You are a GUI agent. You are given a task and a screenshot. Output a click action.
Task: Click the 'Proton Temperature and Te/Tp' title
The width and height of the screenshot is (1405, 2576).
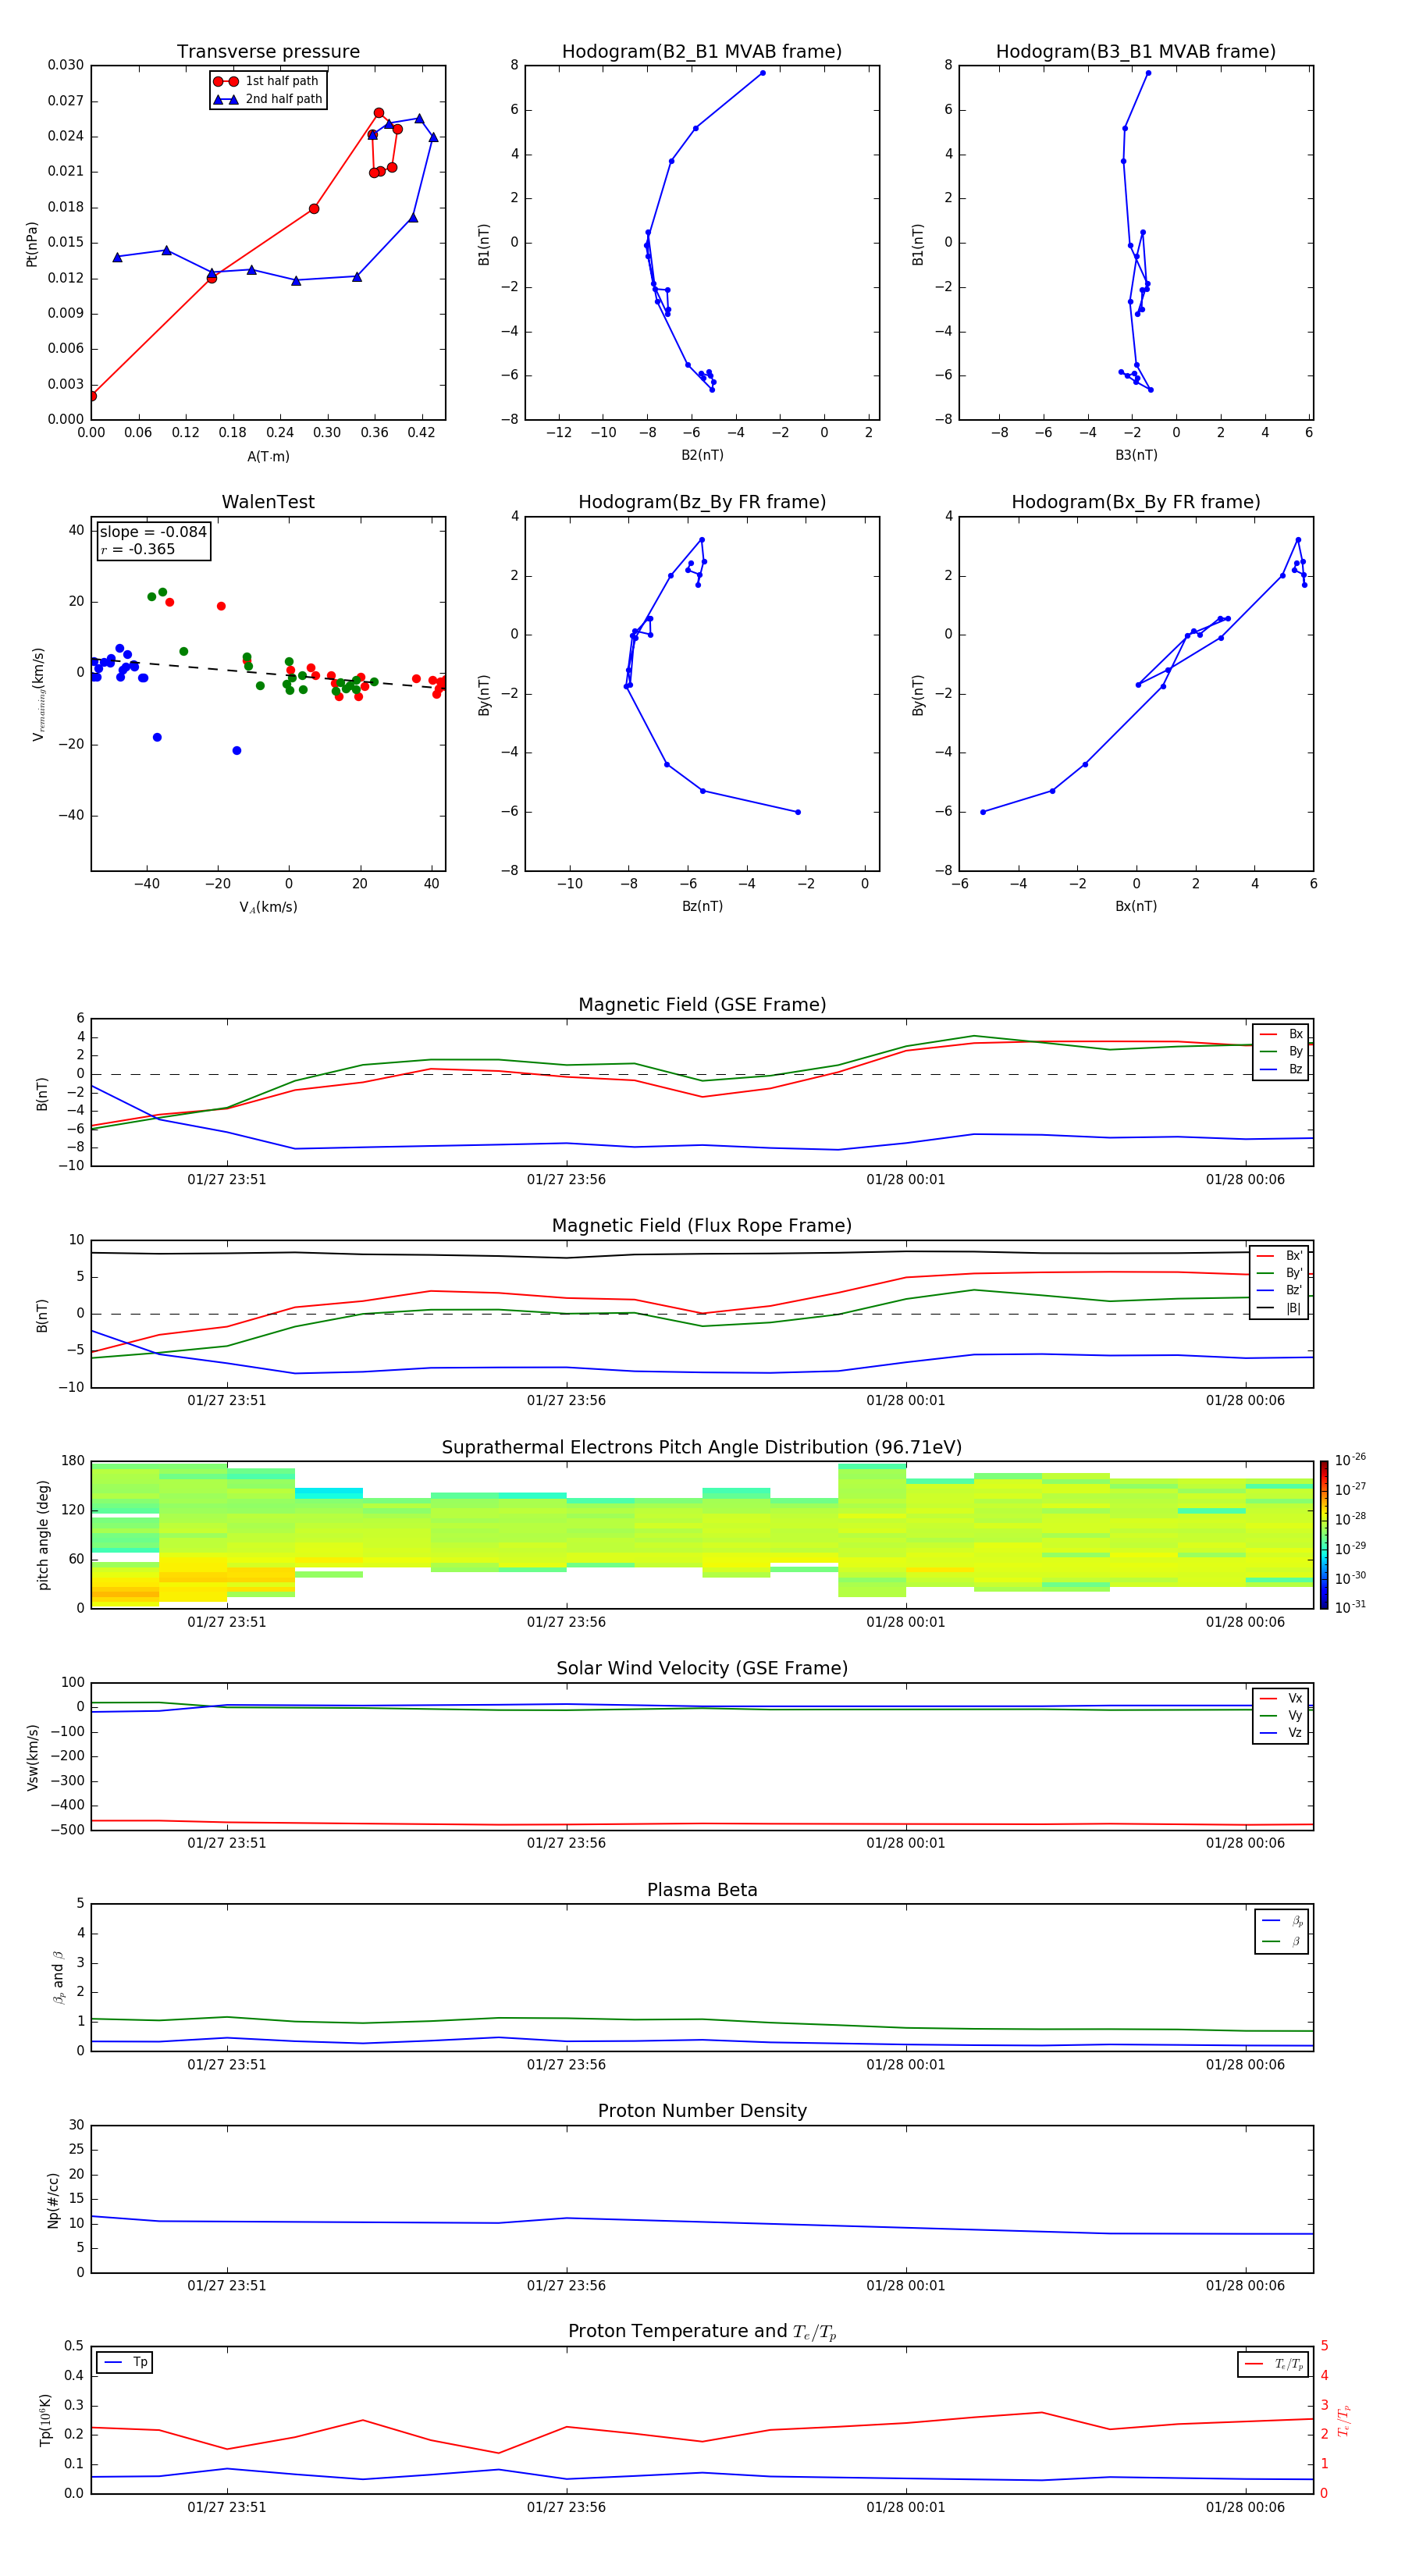tap(702, 2332)
